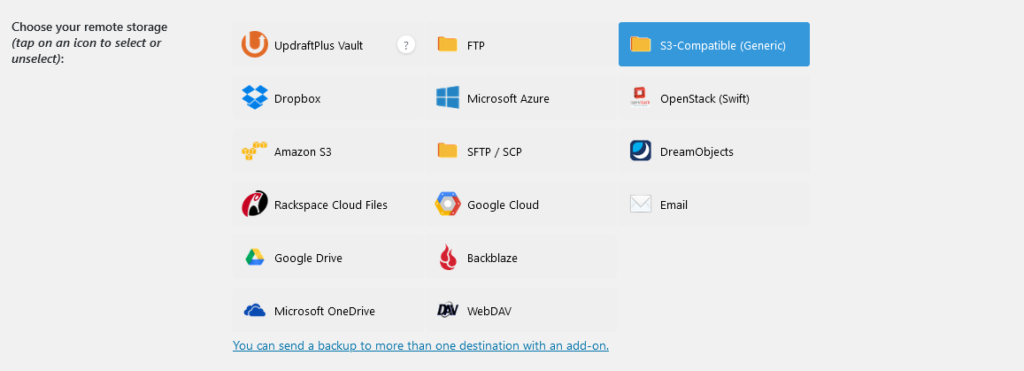
Task: Select the Email envelope icon
Action: click(x=640, y=204)
